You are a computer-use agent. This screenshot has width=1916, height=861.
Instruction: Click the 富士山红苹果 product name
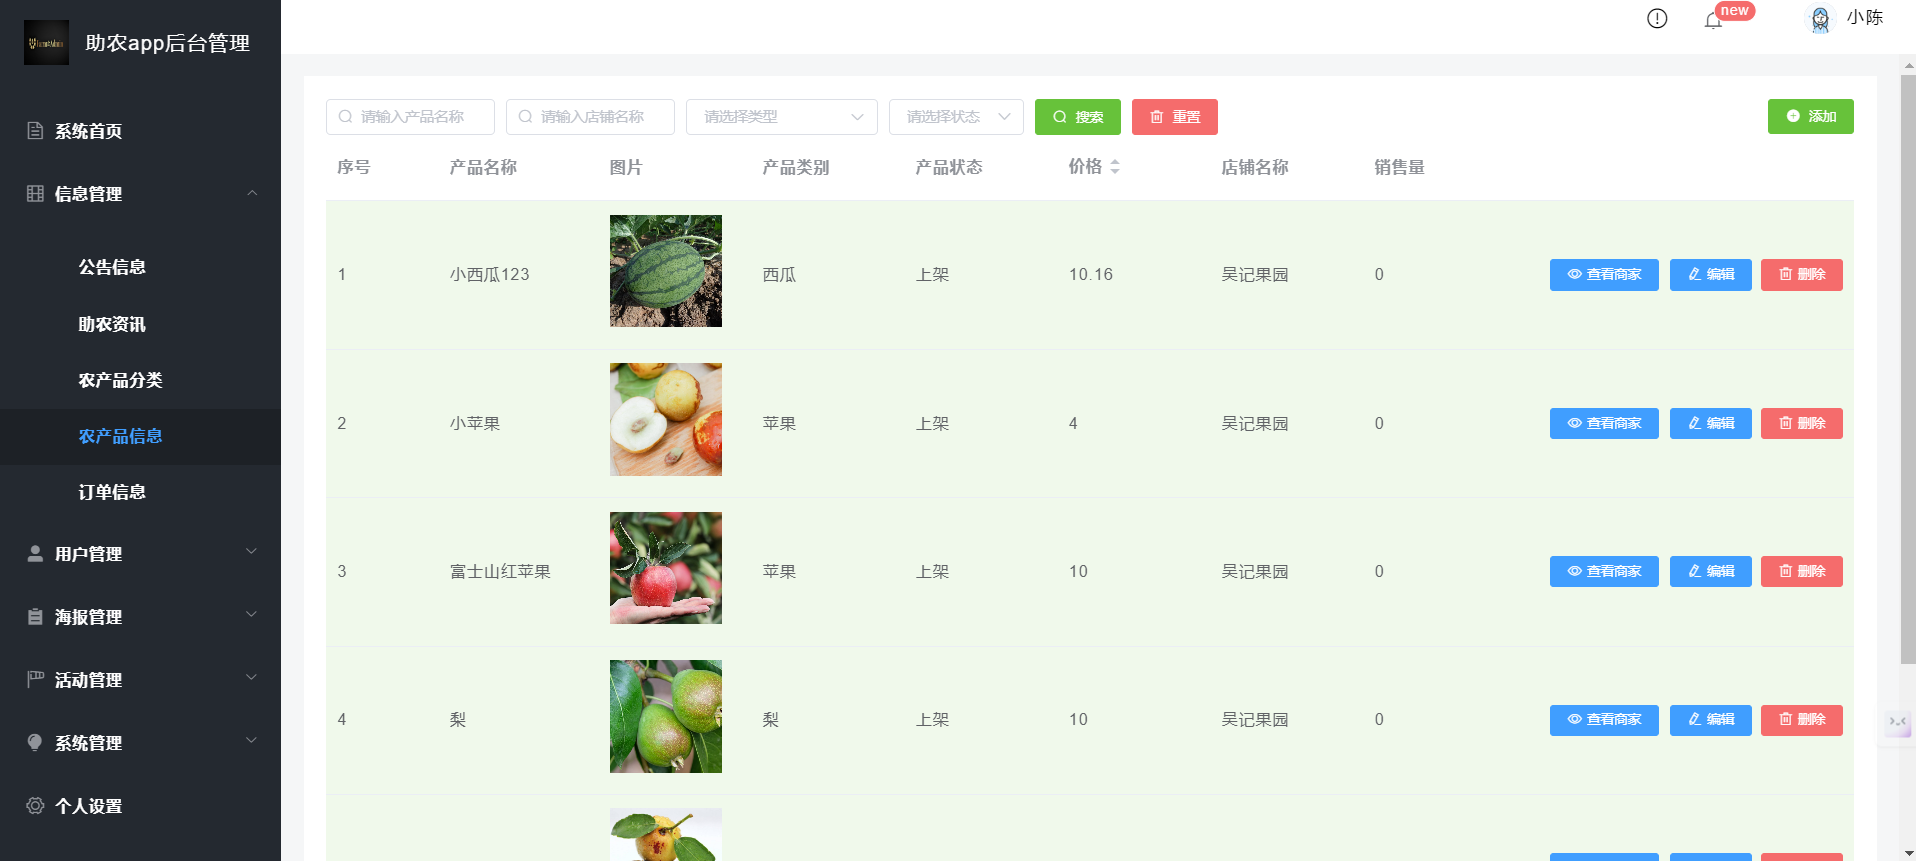coord(500,572)
